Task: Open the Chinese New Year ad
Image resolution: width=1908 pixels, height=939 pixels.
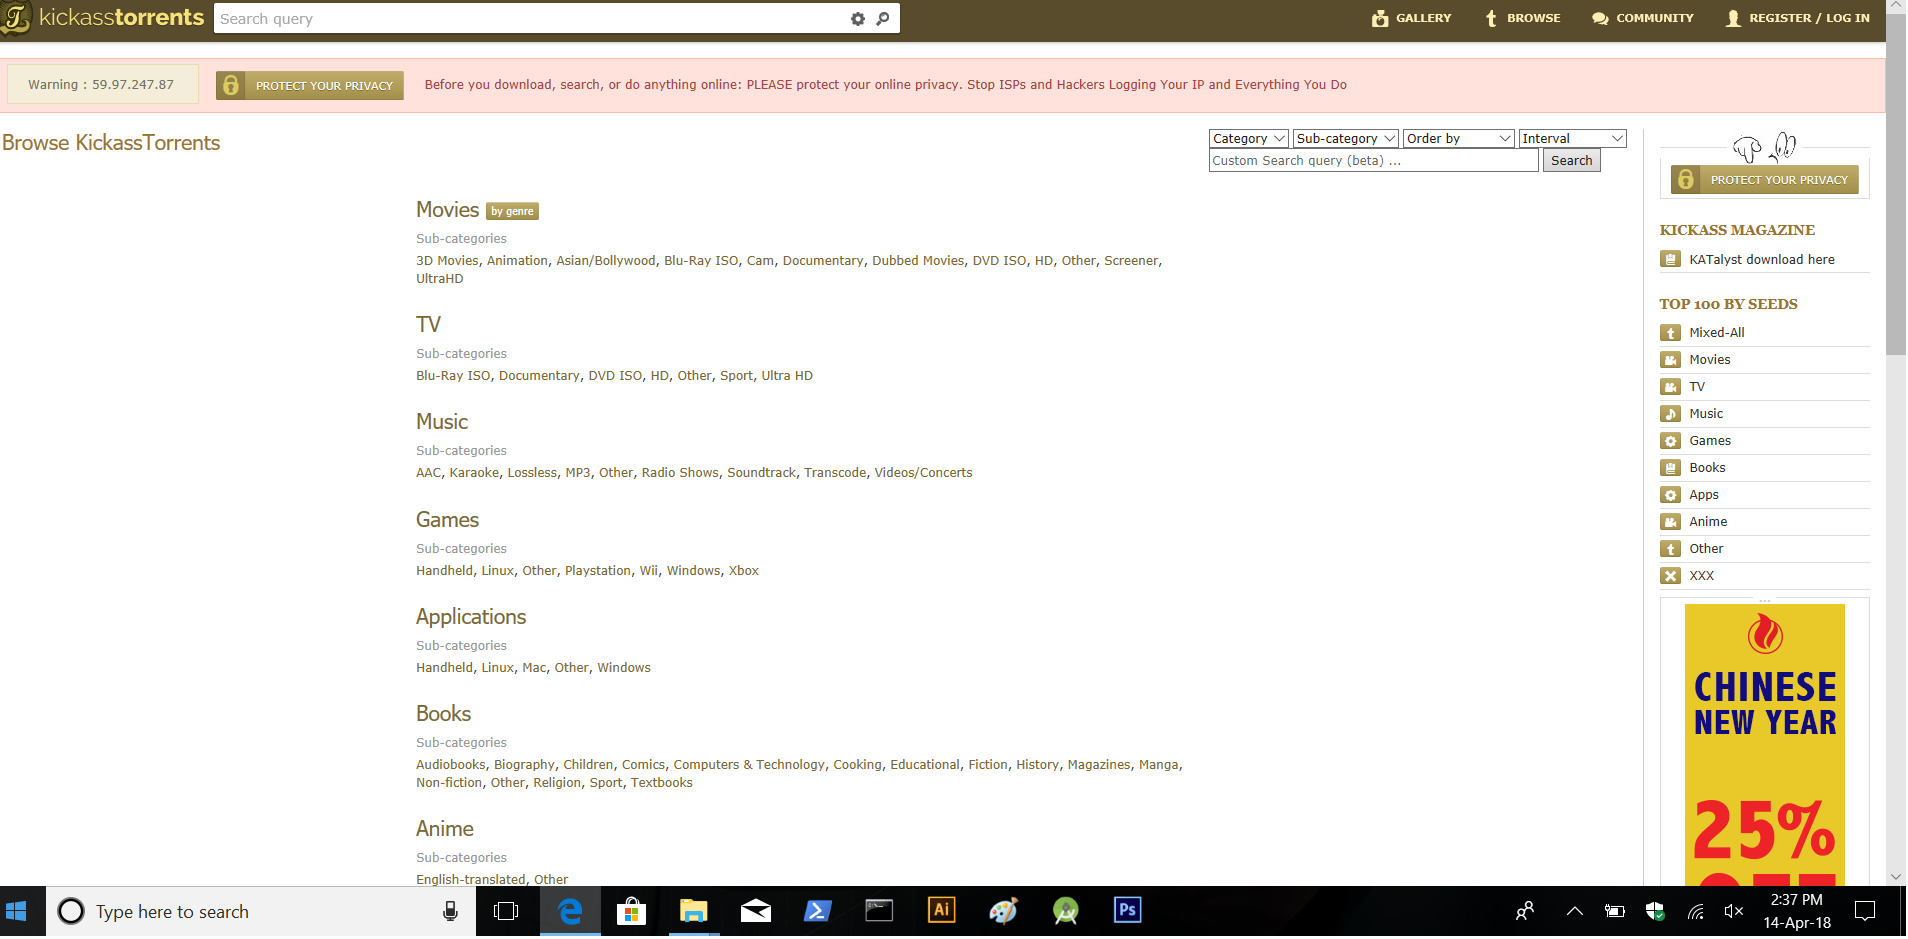Action: click(x=1764, y=745)
